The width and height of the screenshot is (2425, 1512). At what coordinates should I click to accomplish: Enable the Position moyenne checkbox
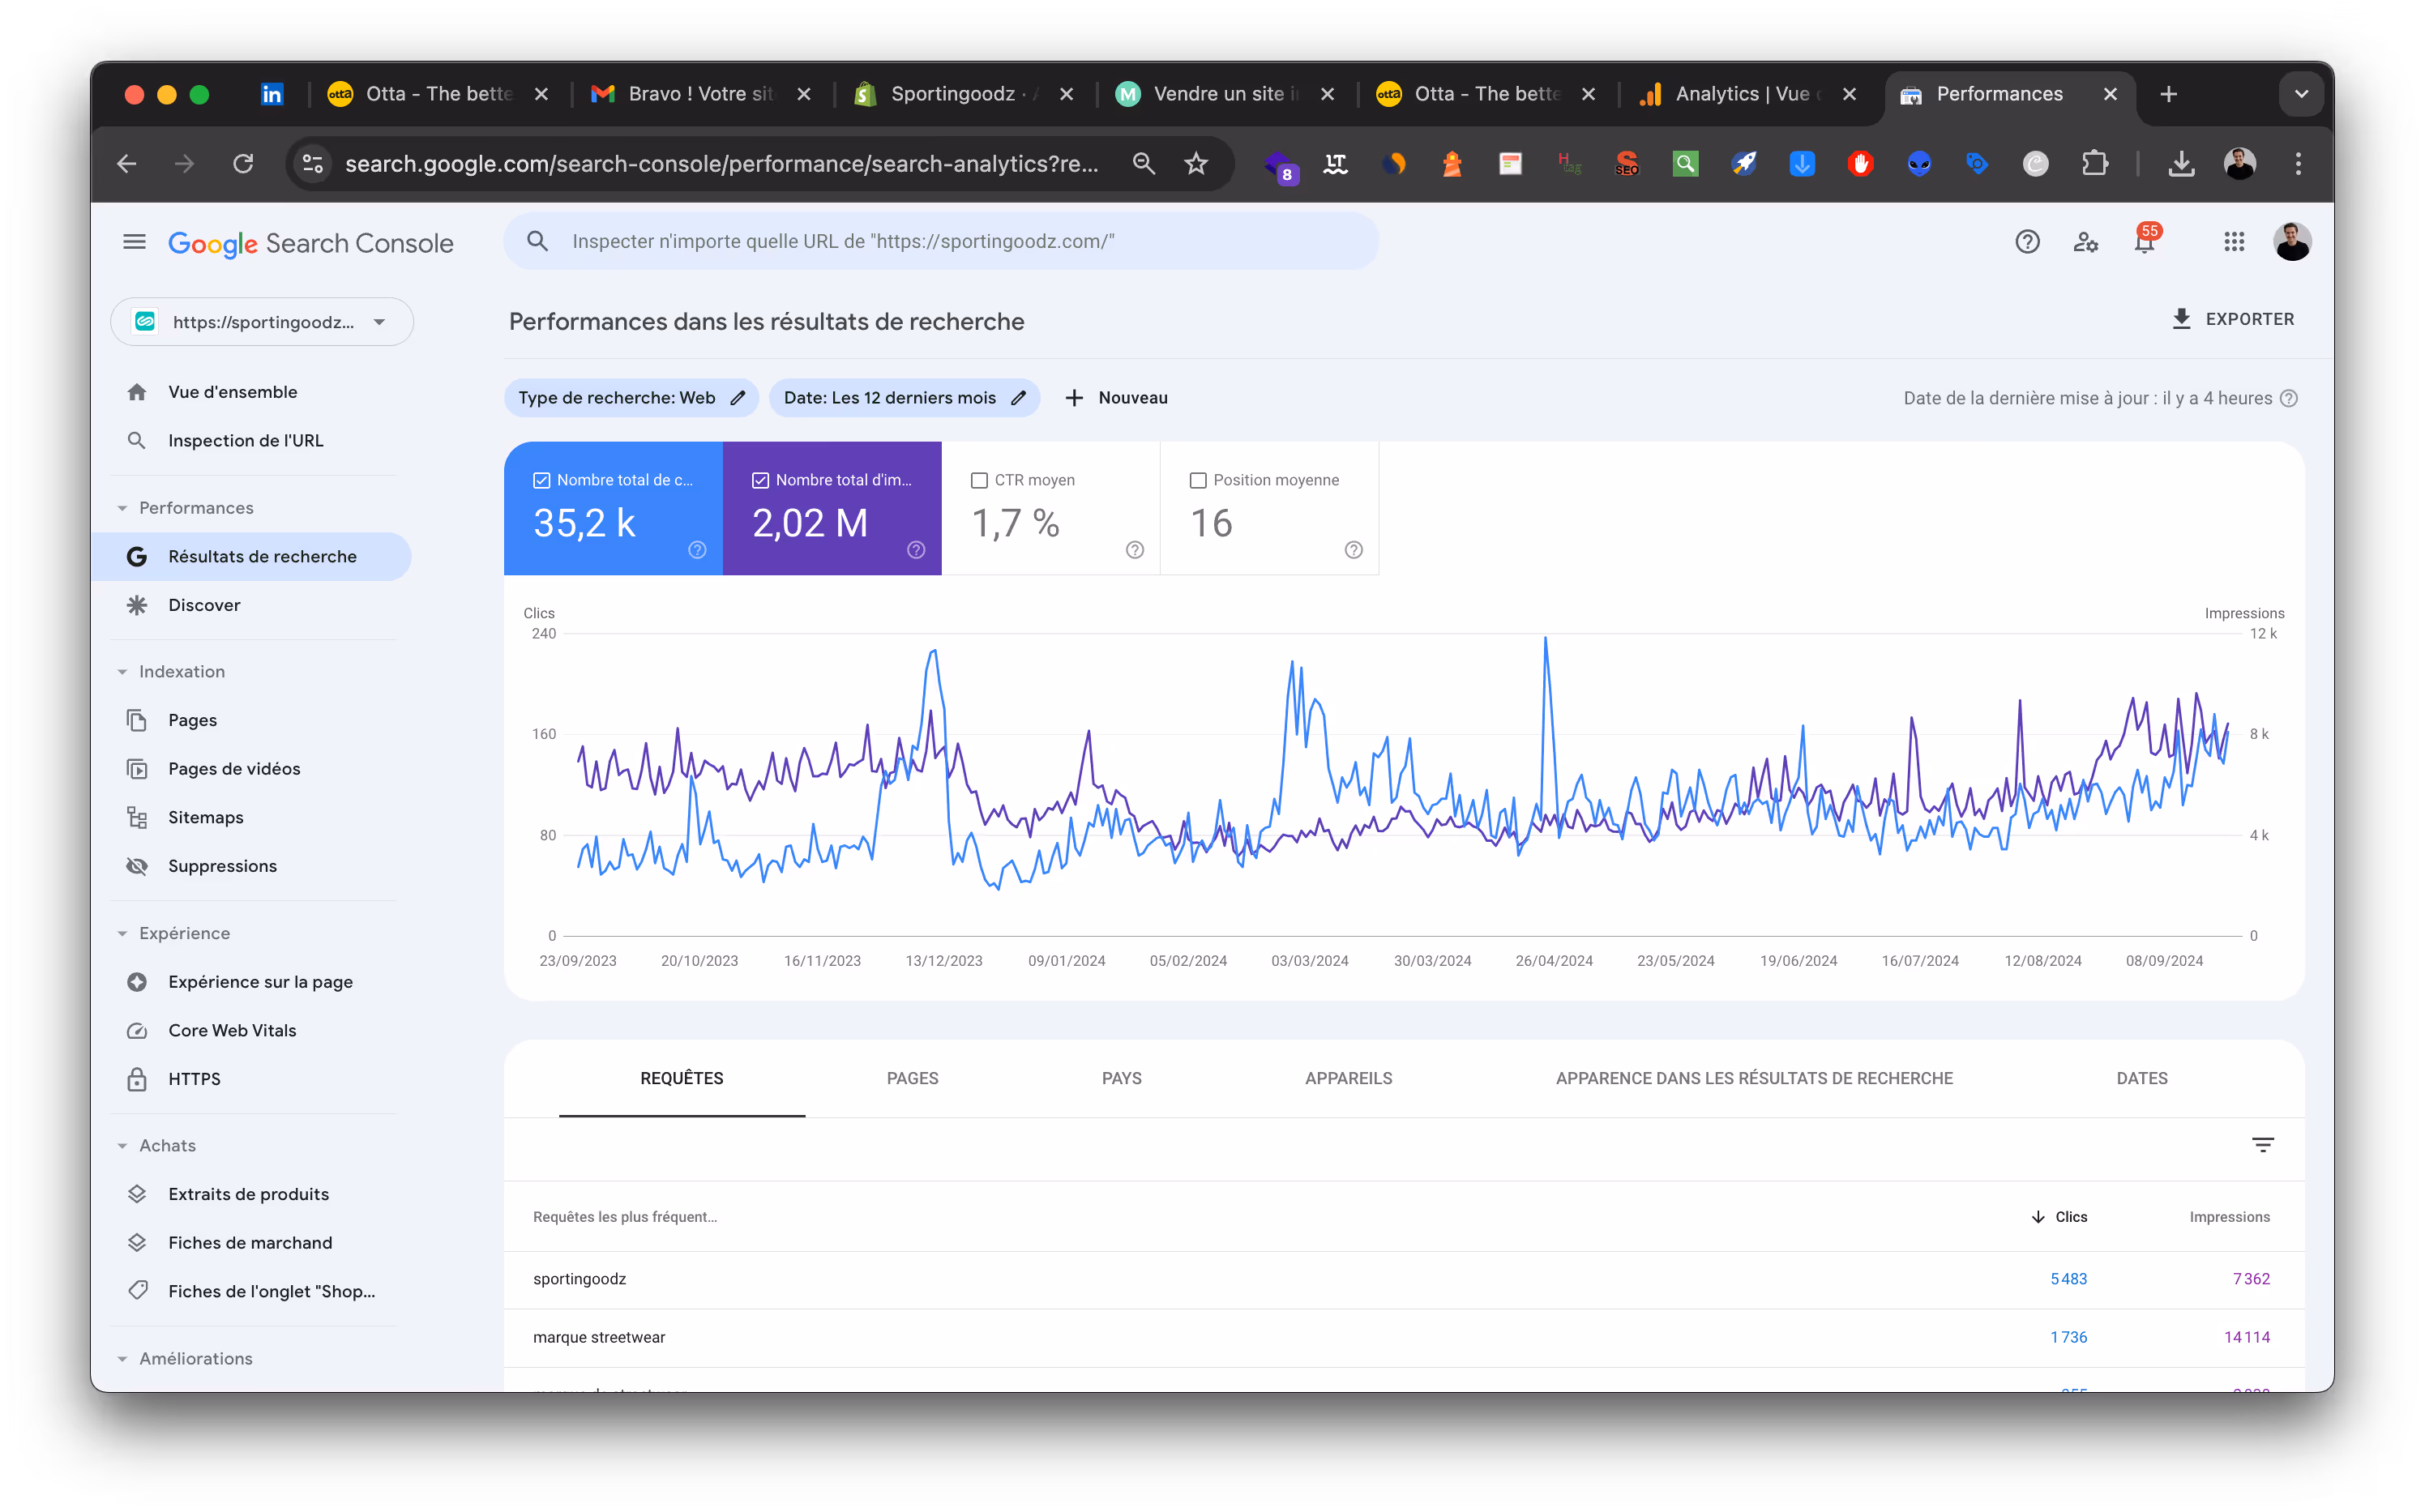1198,481
